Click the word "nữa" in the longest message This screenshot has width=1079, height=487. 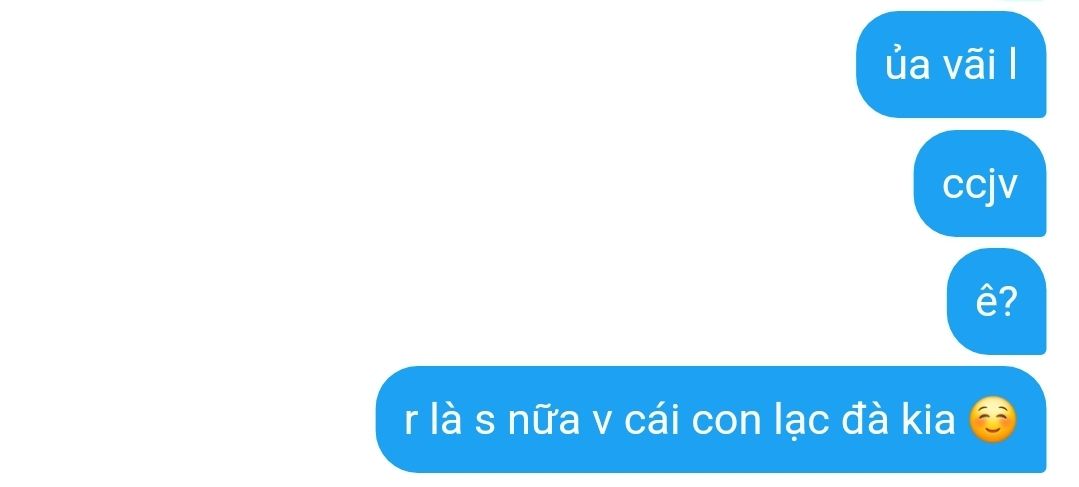(544, 420)
